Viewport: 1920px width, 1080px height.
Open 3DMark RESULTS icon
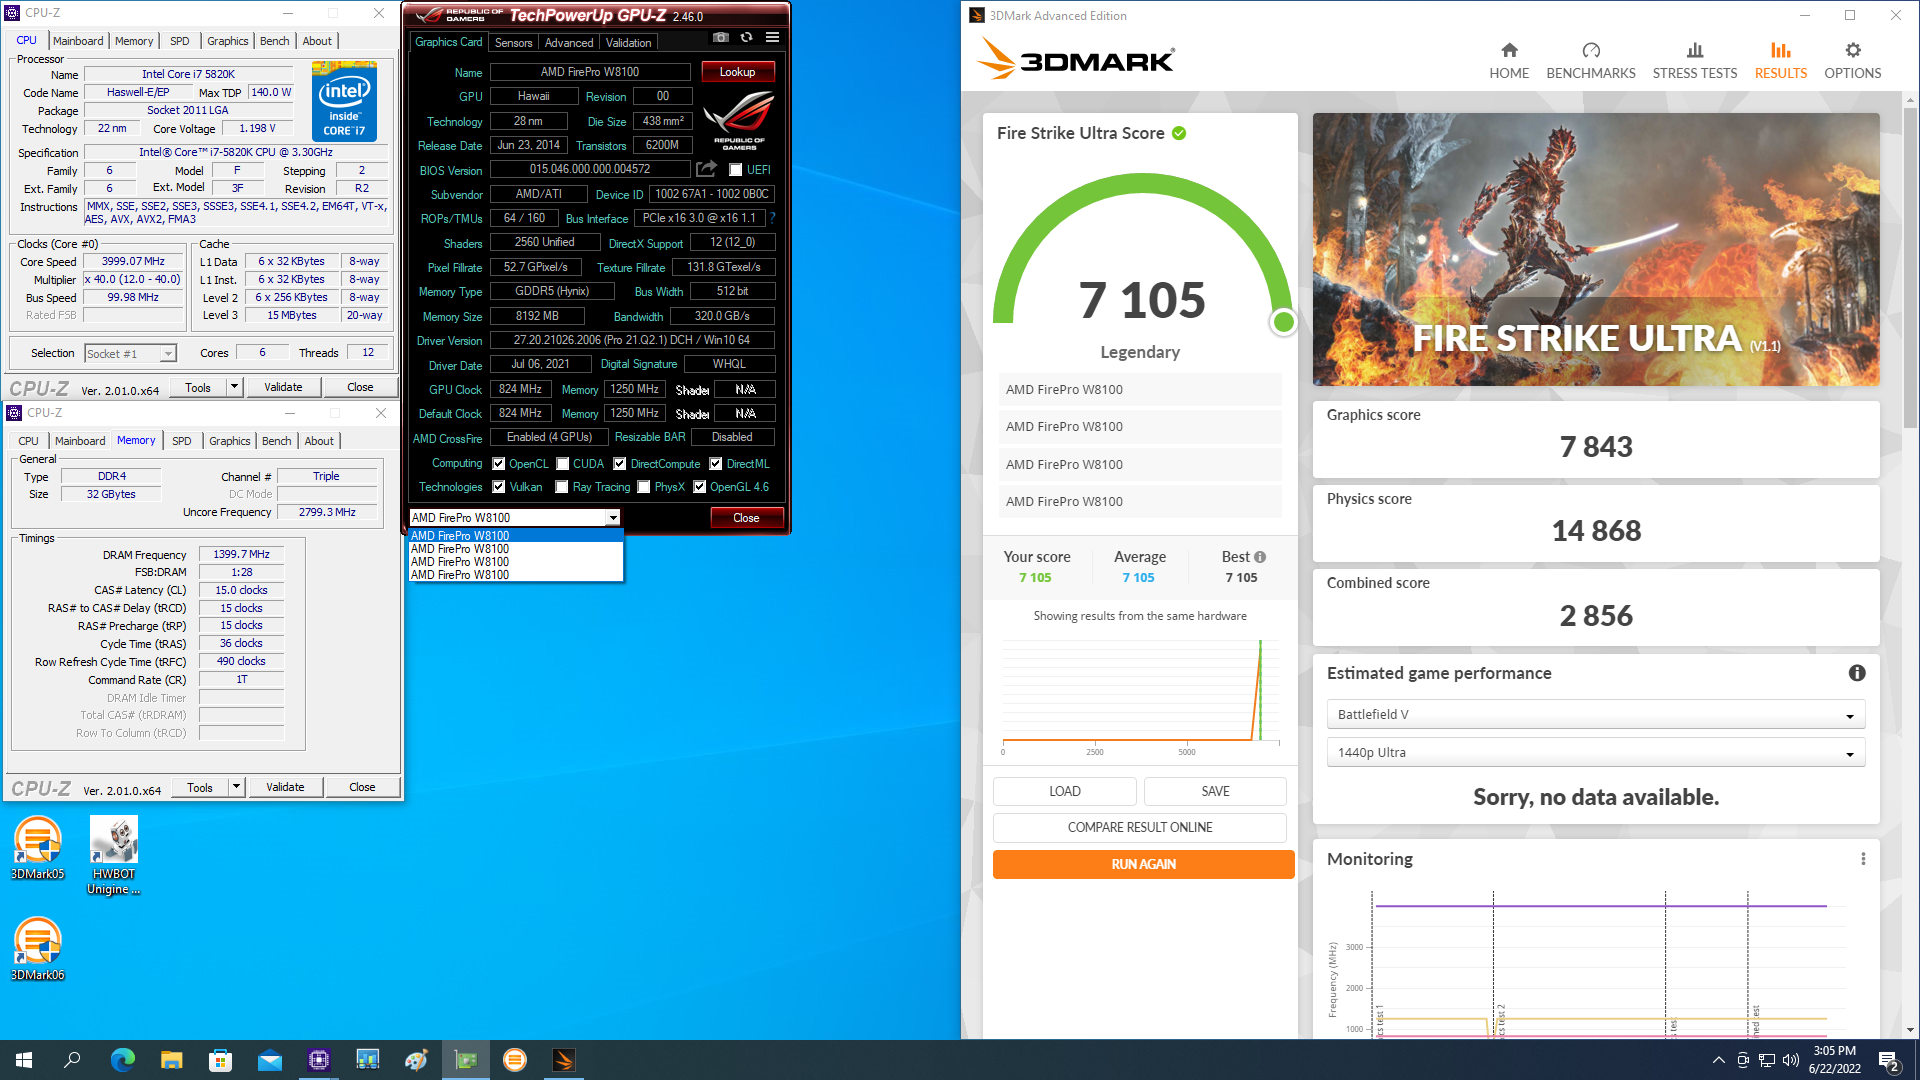click(1780, 51)
